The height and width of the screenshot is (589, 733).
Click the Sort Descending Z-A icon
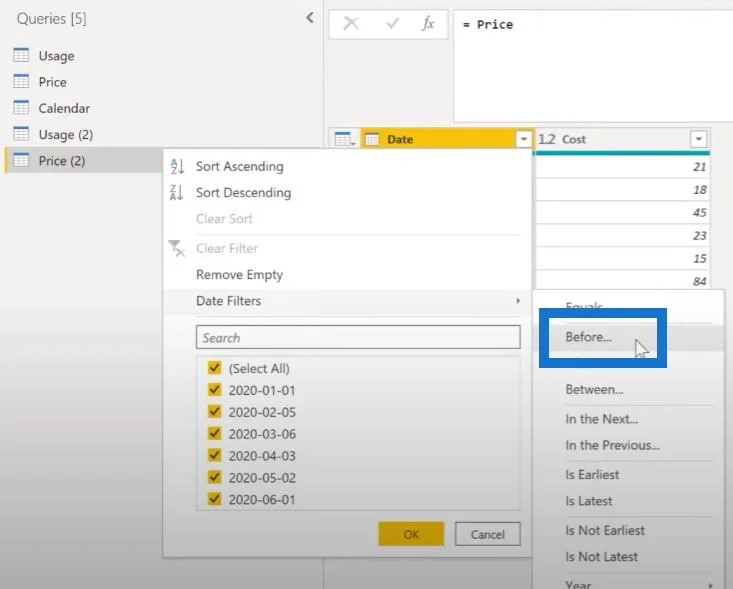tap(177, 192)
